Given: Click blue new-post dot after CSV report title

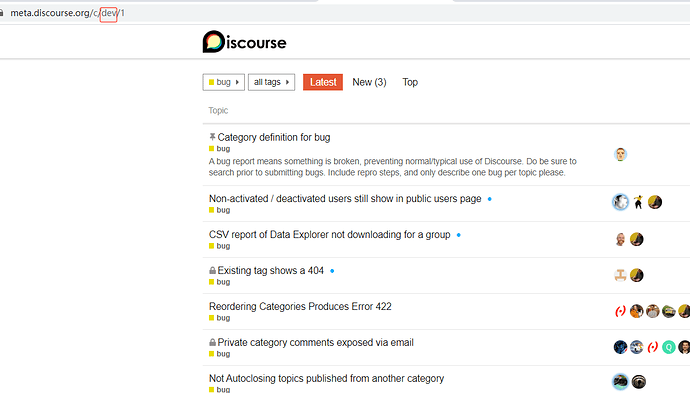Looking at the screenshot, I should coord(459,235).
